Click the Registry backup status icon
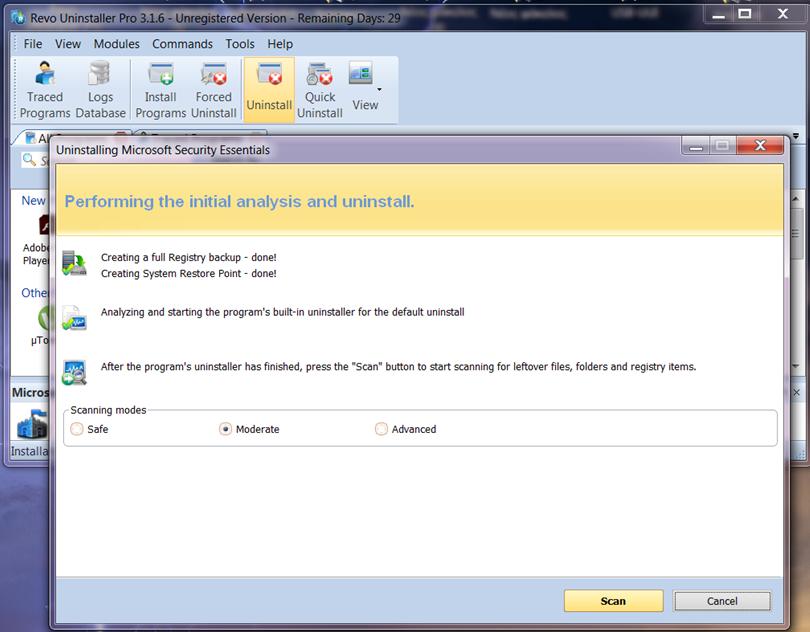 [x=74, y=264]
